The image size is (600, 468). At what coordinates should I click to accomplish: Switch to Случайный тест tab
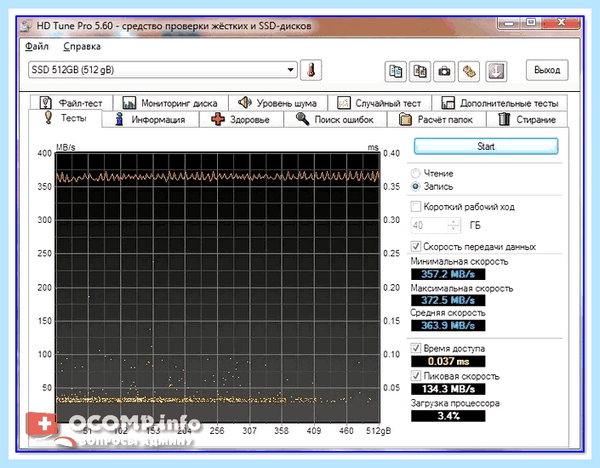pos(380,103)
